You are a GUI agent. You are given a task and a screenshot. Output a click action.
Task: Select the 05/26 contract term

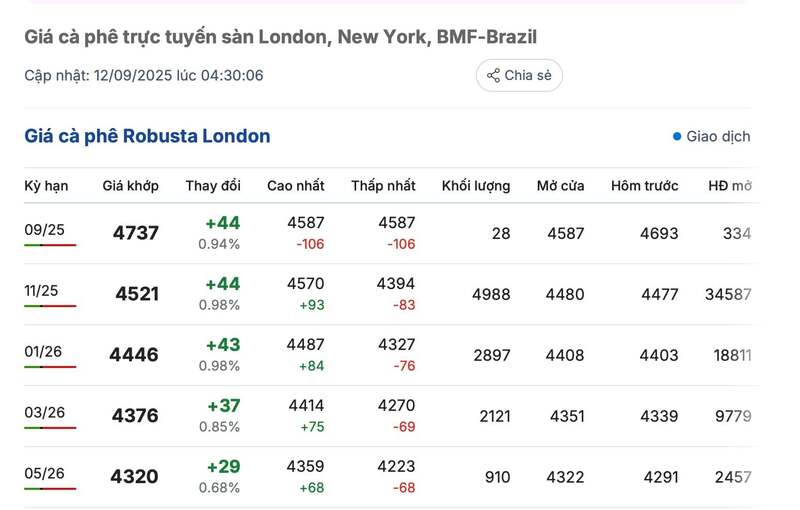(45, 473)
